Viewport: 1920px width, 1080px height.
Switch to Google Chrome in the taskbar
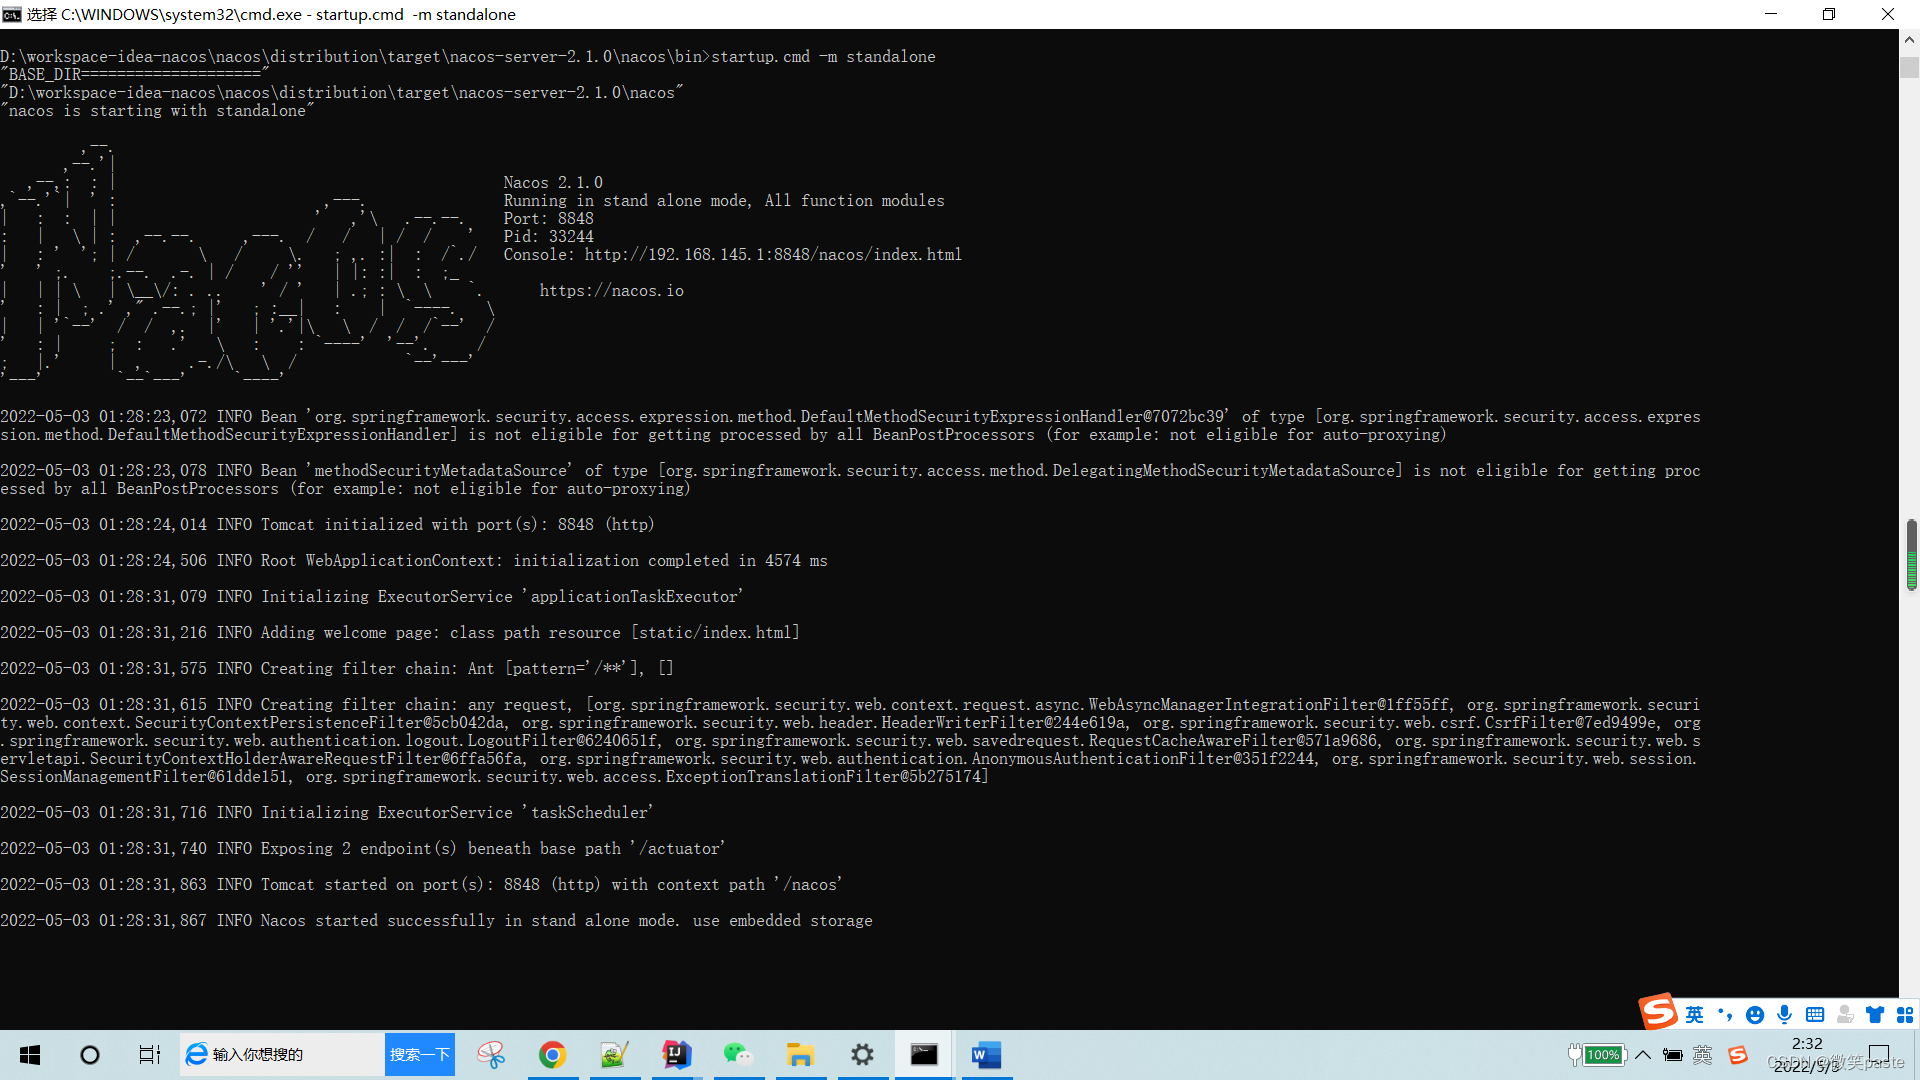coord(553,1055)
